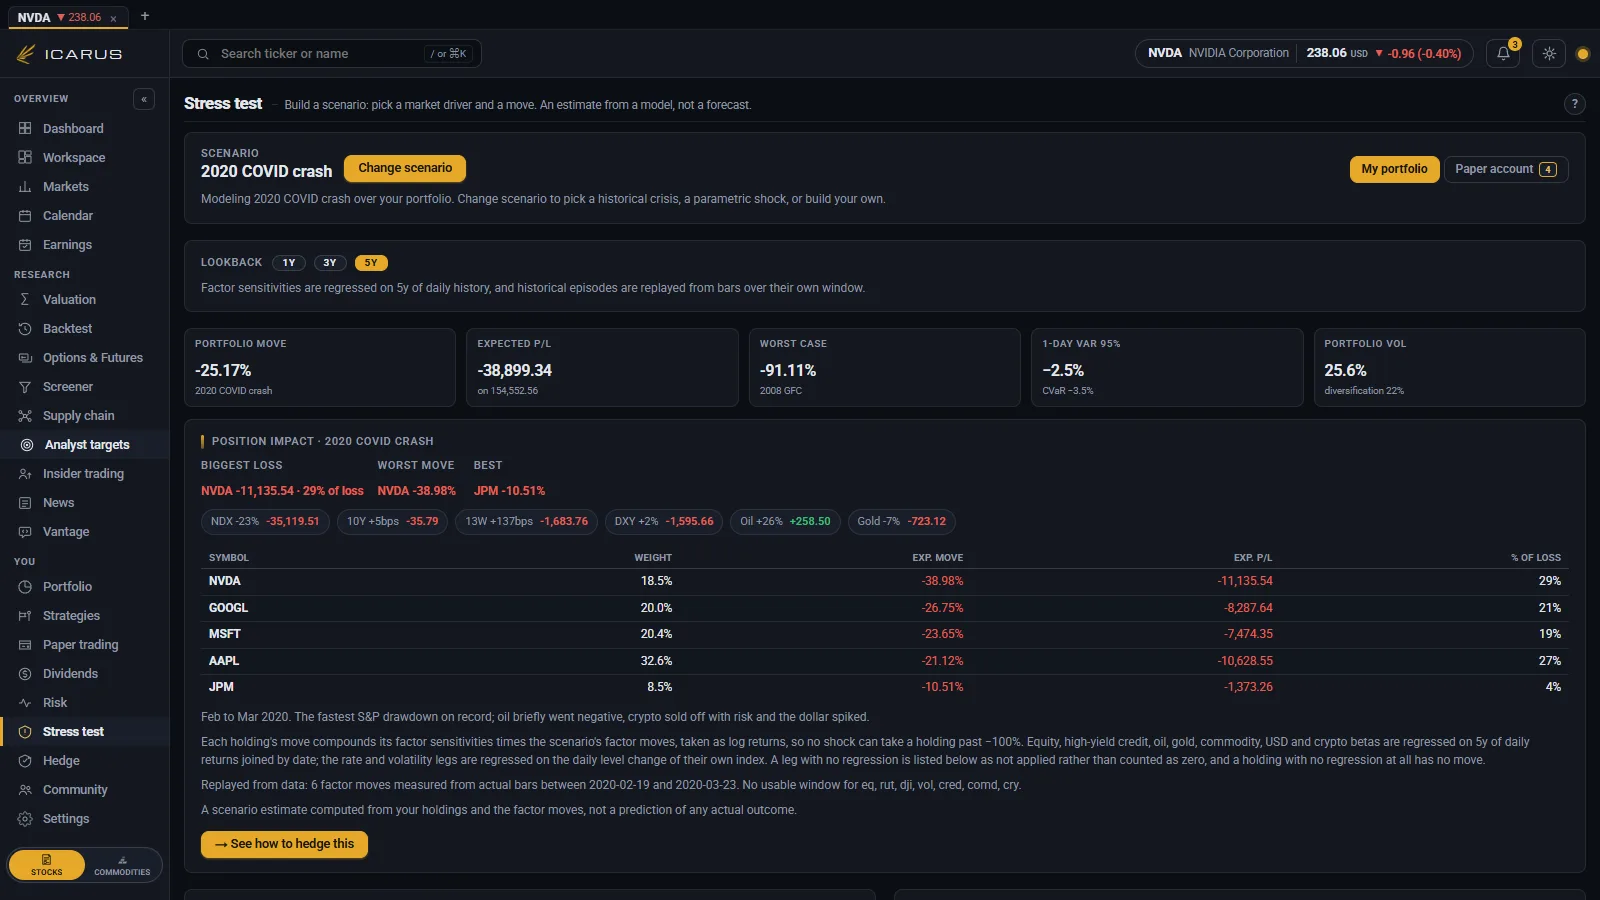Close the NVDA tab

click(113, 18)
